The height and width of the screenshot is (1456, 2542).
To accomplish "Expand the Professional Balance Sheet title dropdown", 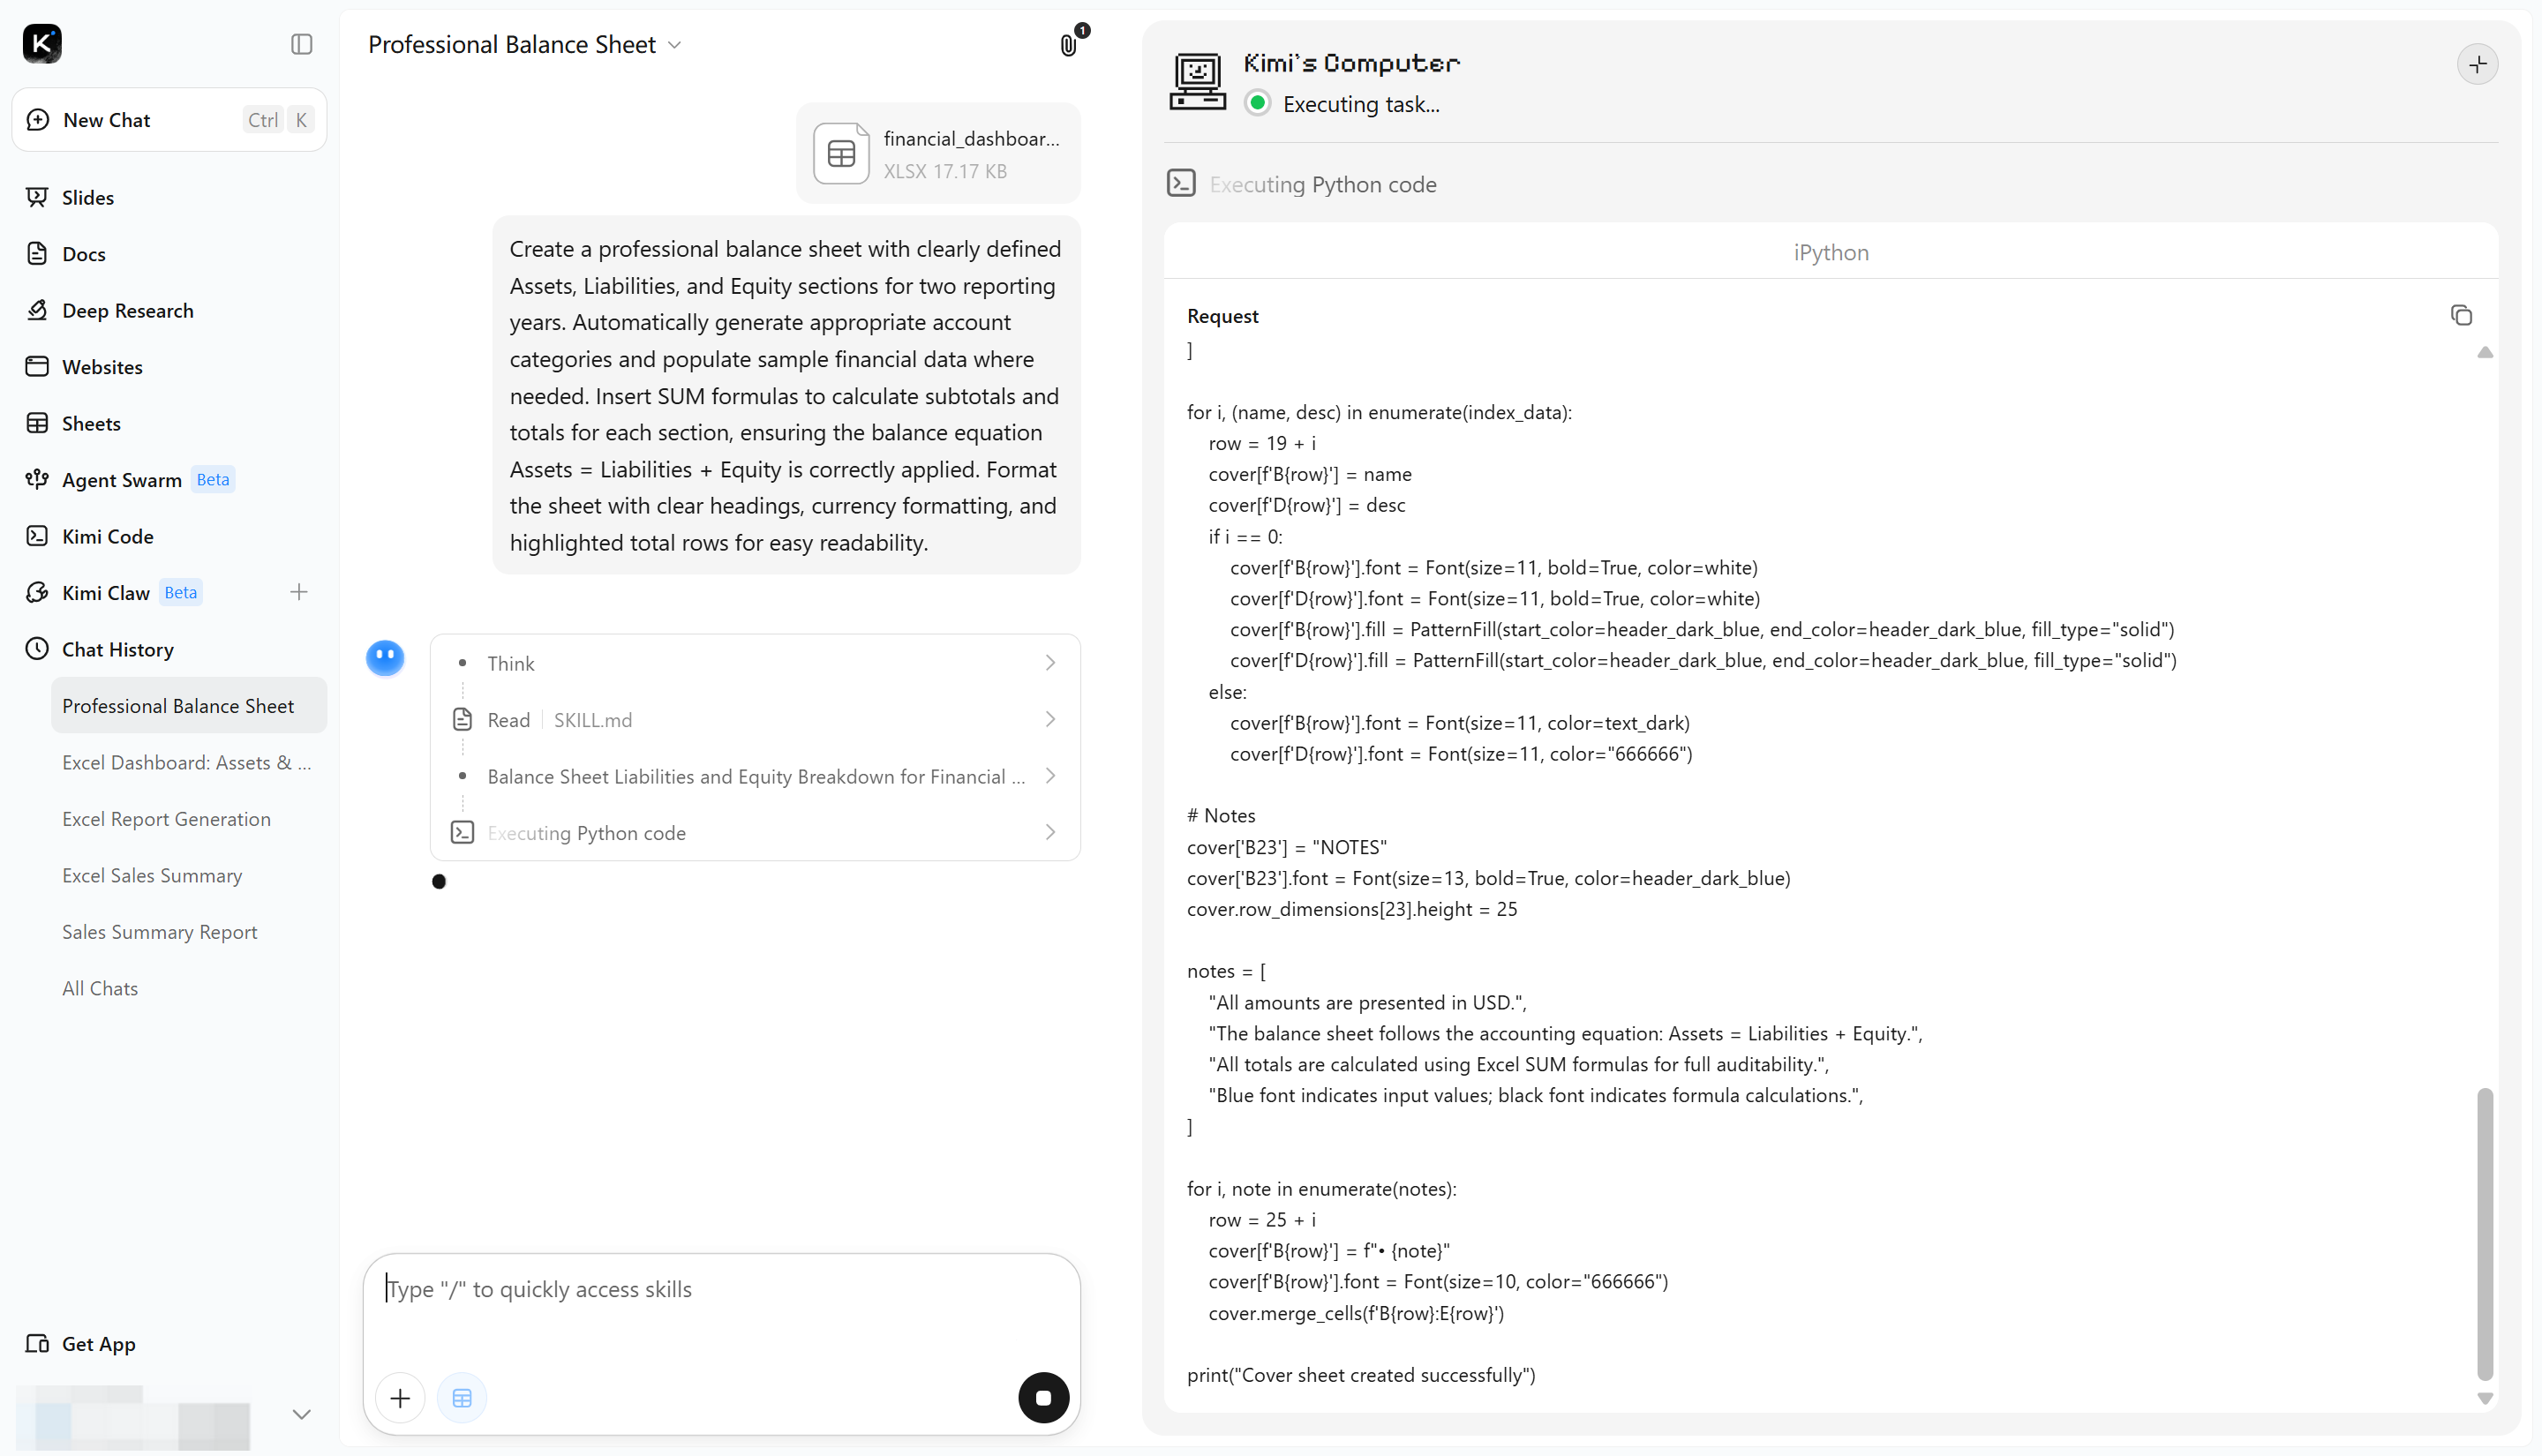I will (674, 45).
